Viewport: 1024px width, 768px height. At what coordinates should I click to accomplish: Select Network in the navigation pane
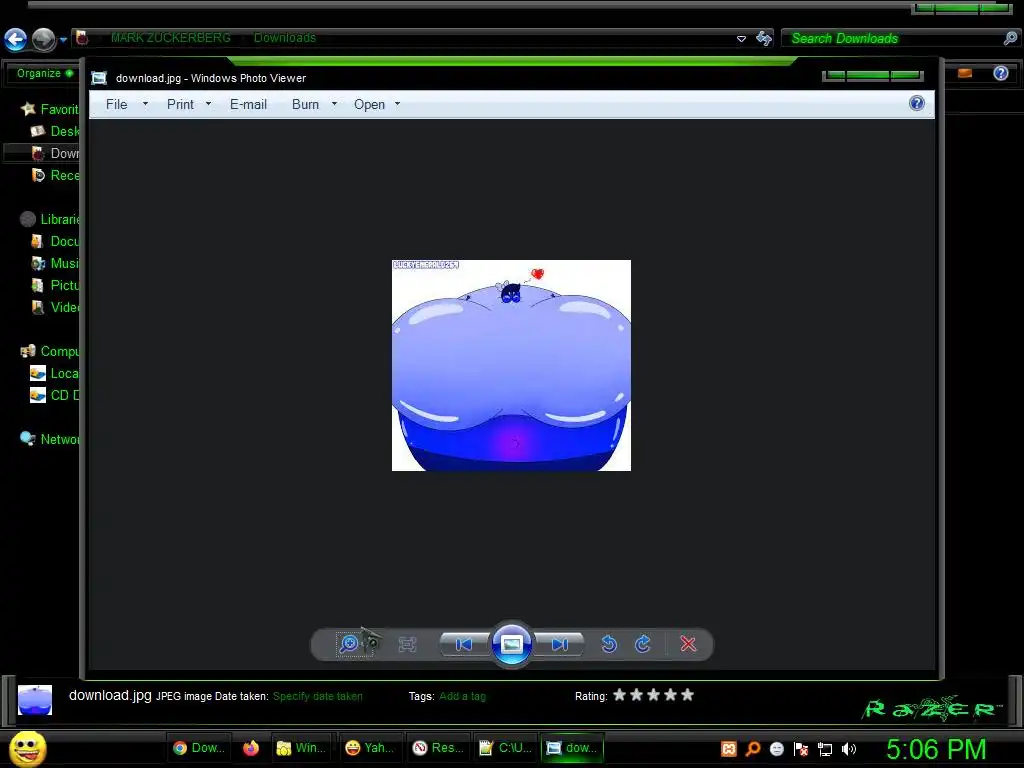click(x=50, y=440)
